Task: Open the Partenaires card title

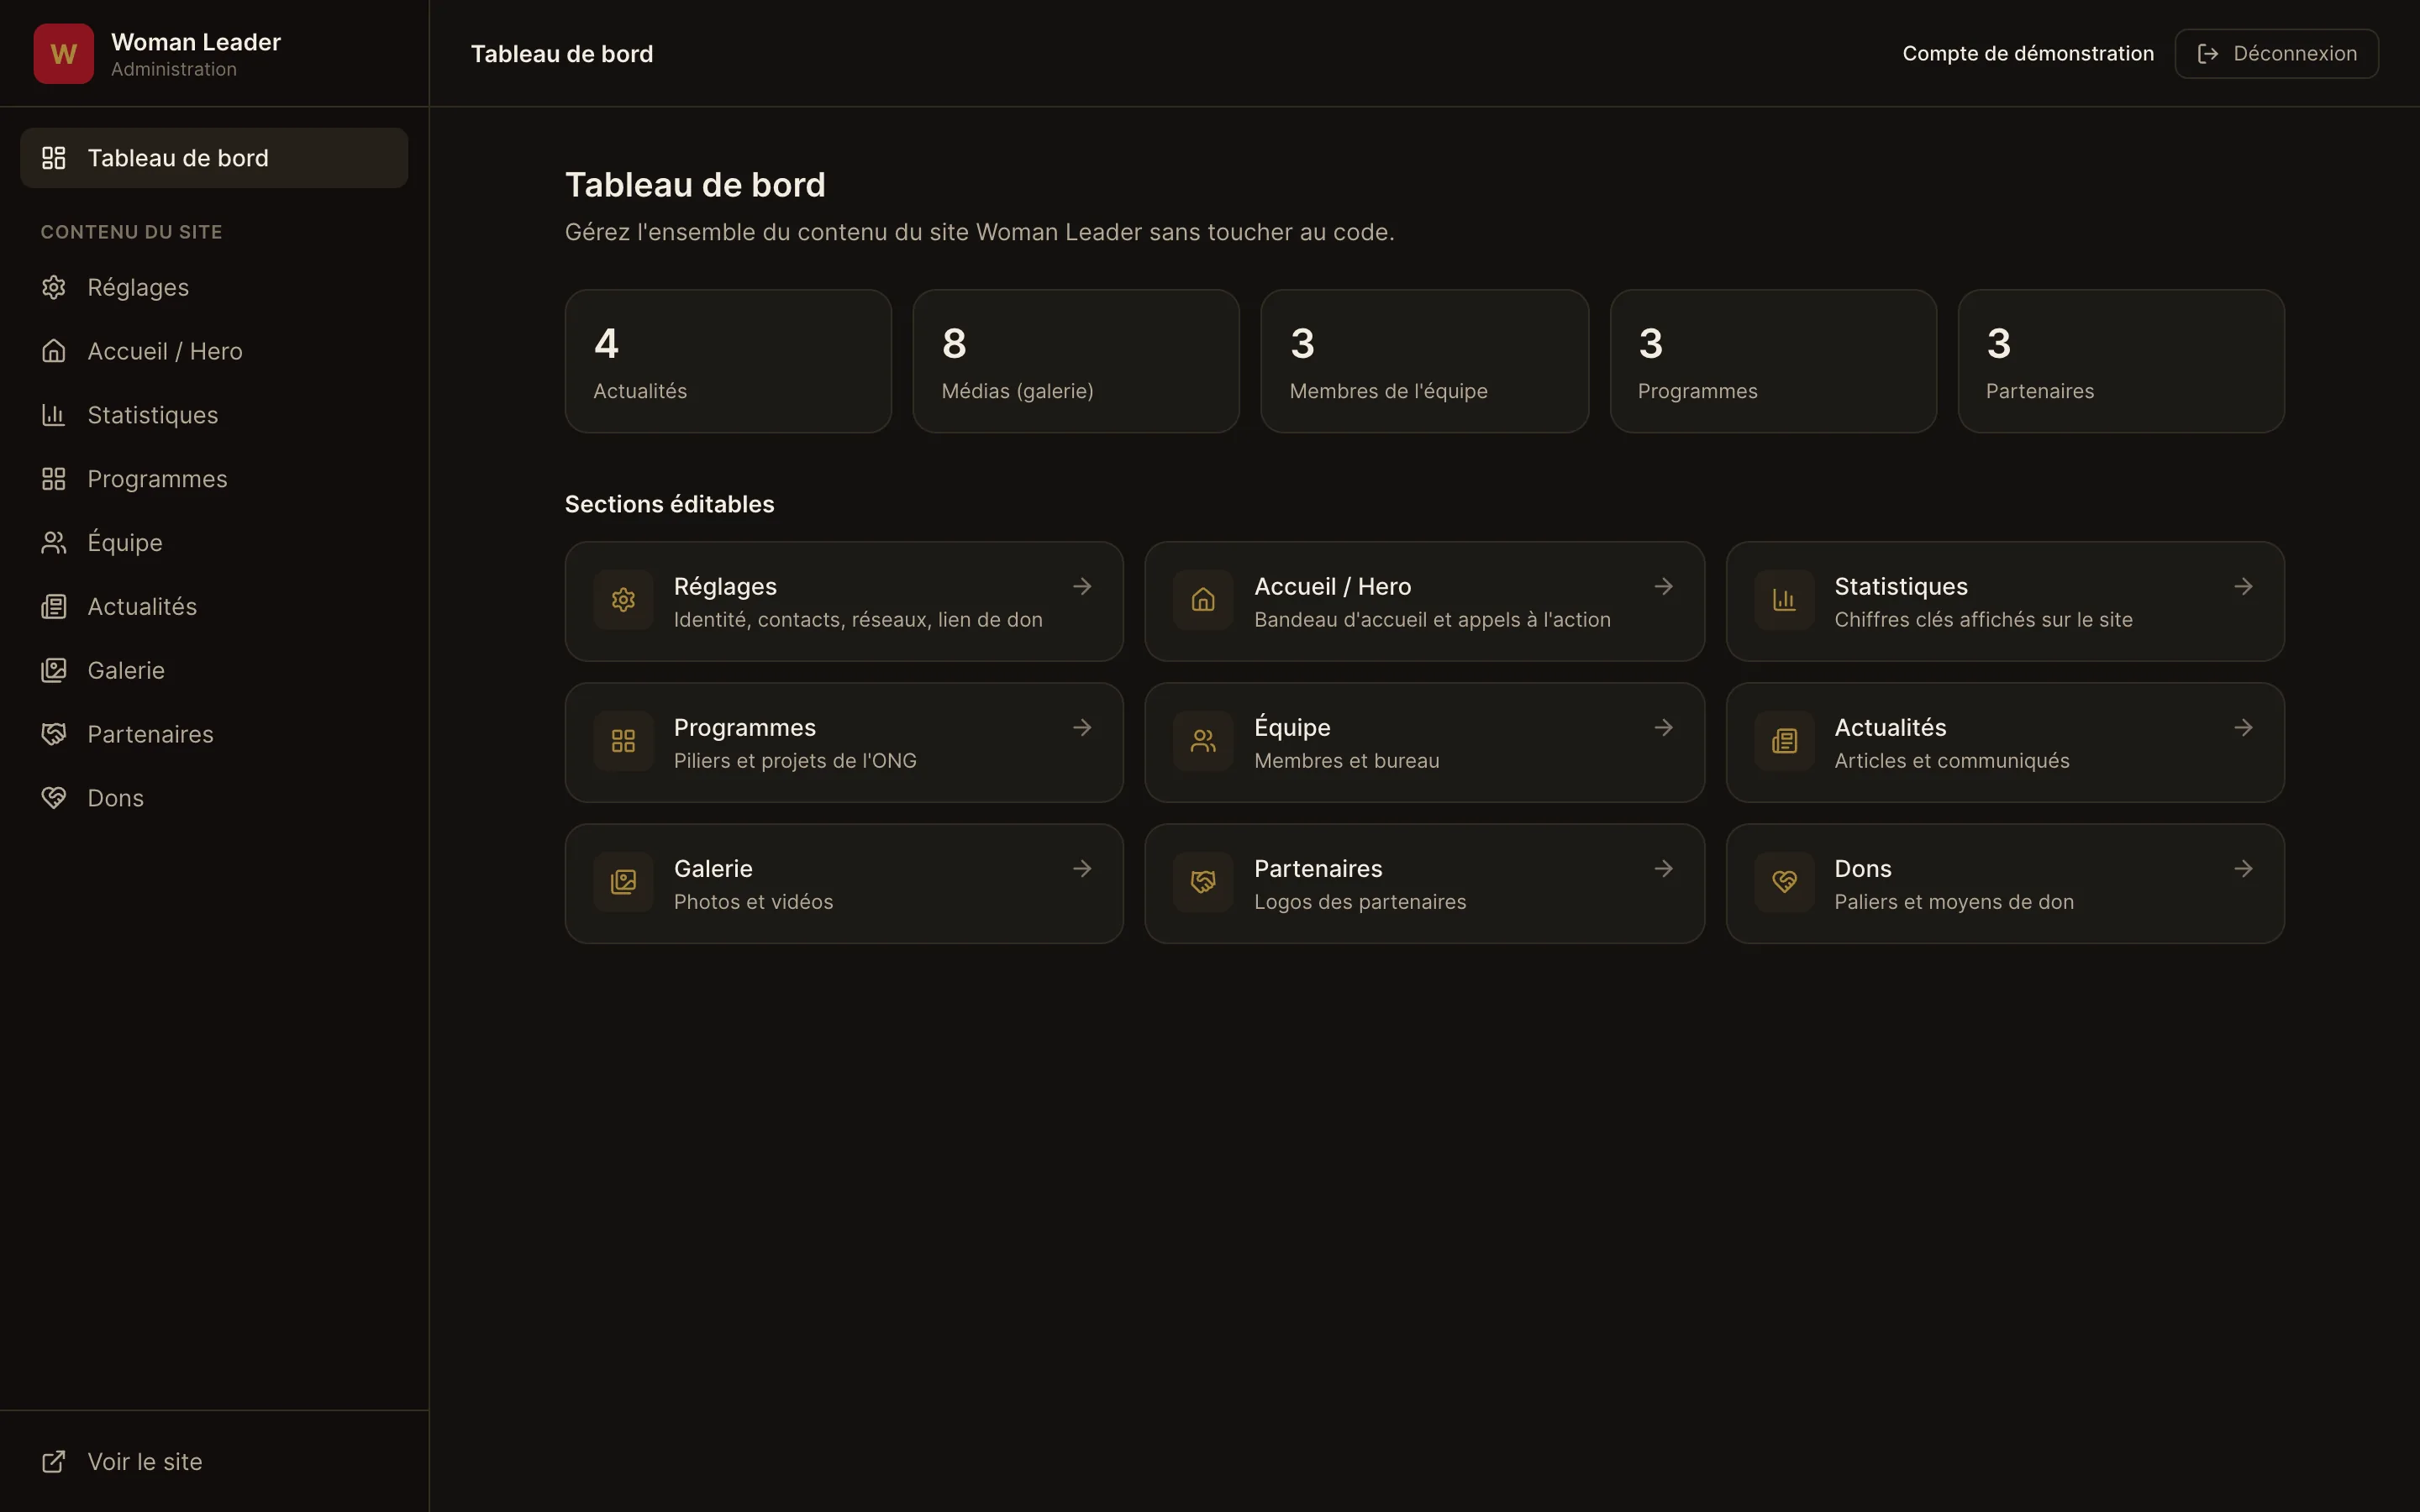Action: coord(1318,868)
